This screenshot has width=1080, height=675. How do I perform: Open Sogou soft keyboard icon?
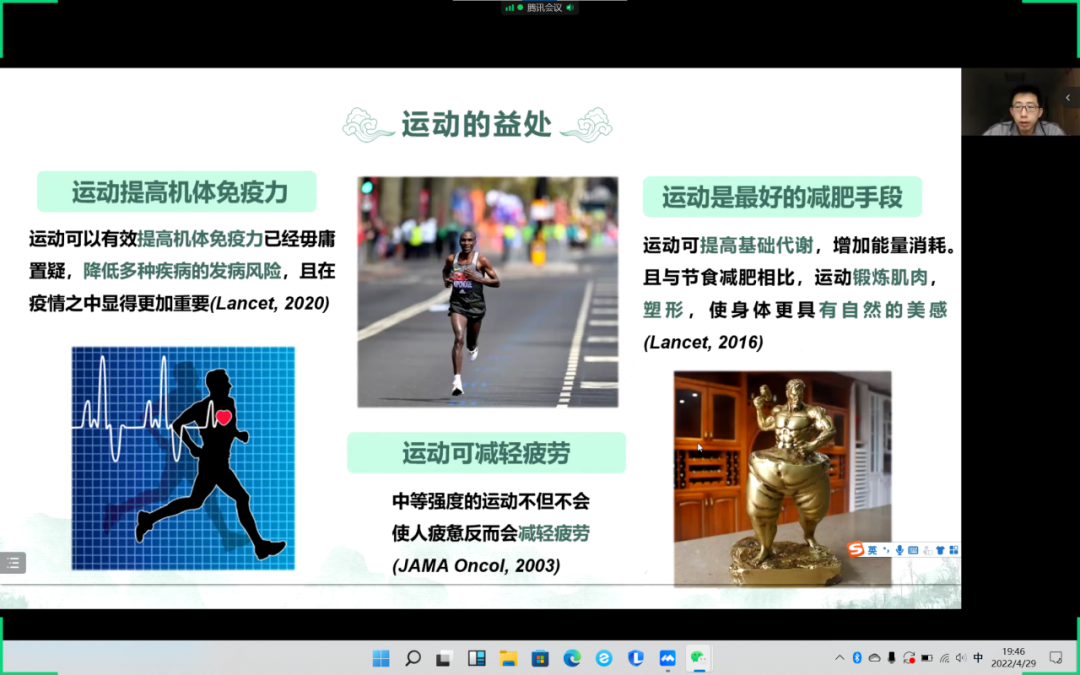tap(913, 550)
